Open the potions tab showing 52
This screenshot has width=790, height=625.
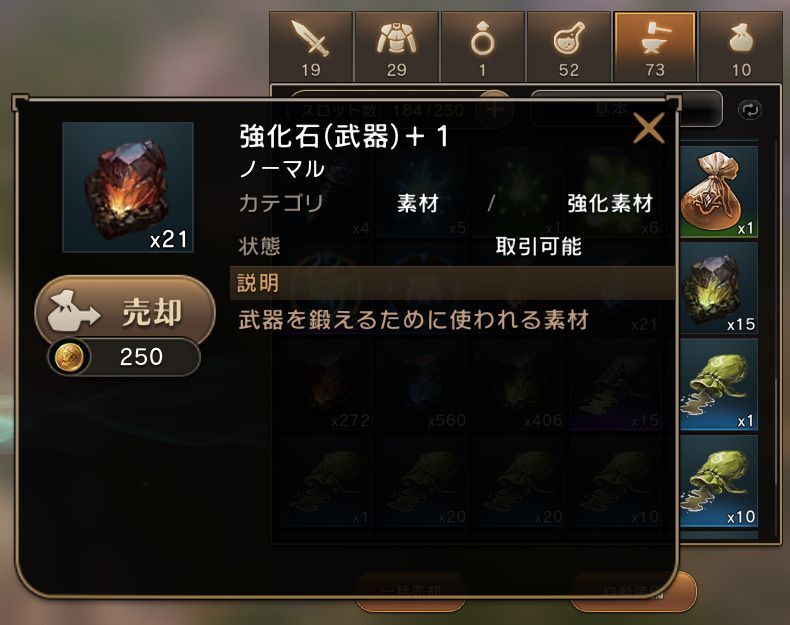pyautogui.click(x=569, y=47)
